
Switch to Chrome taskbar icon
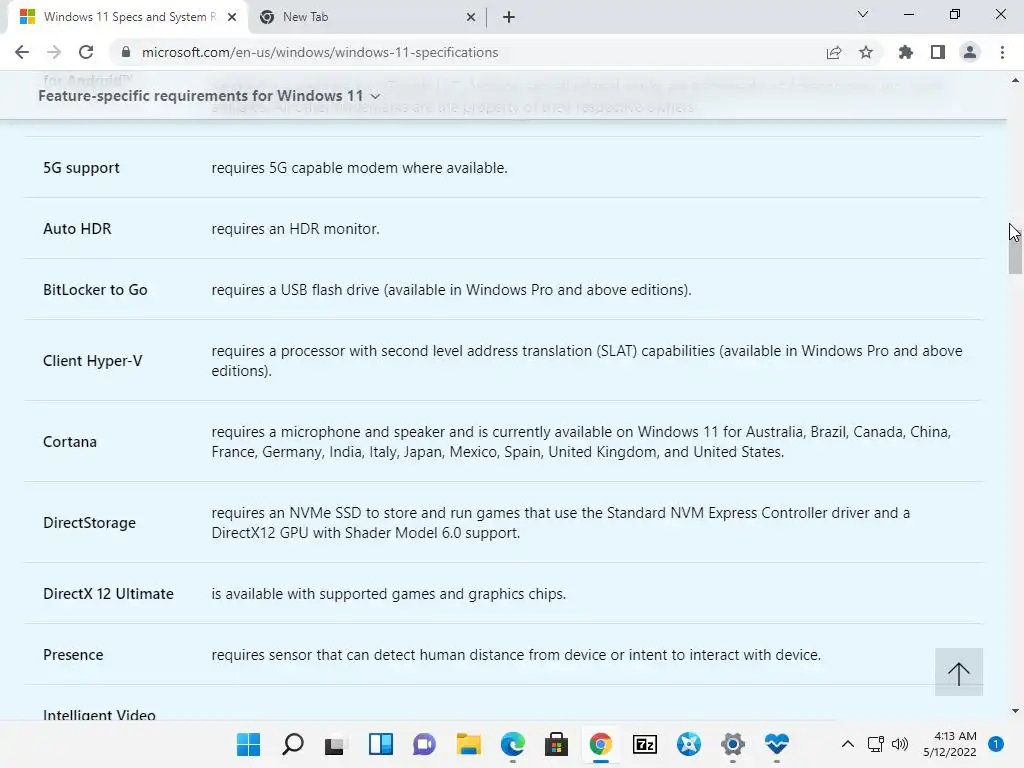click(600, 744)
